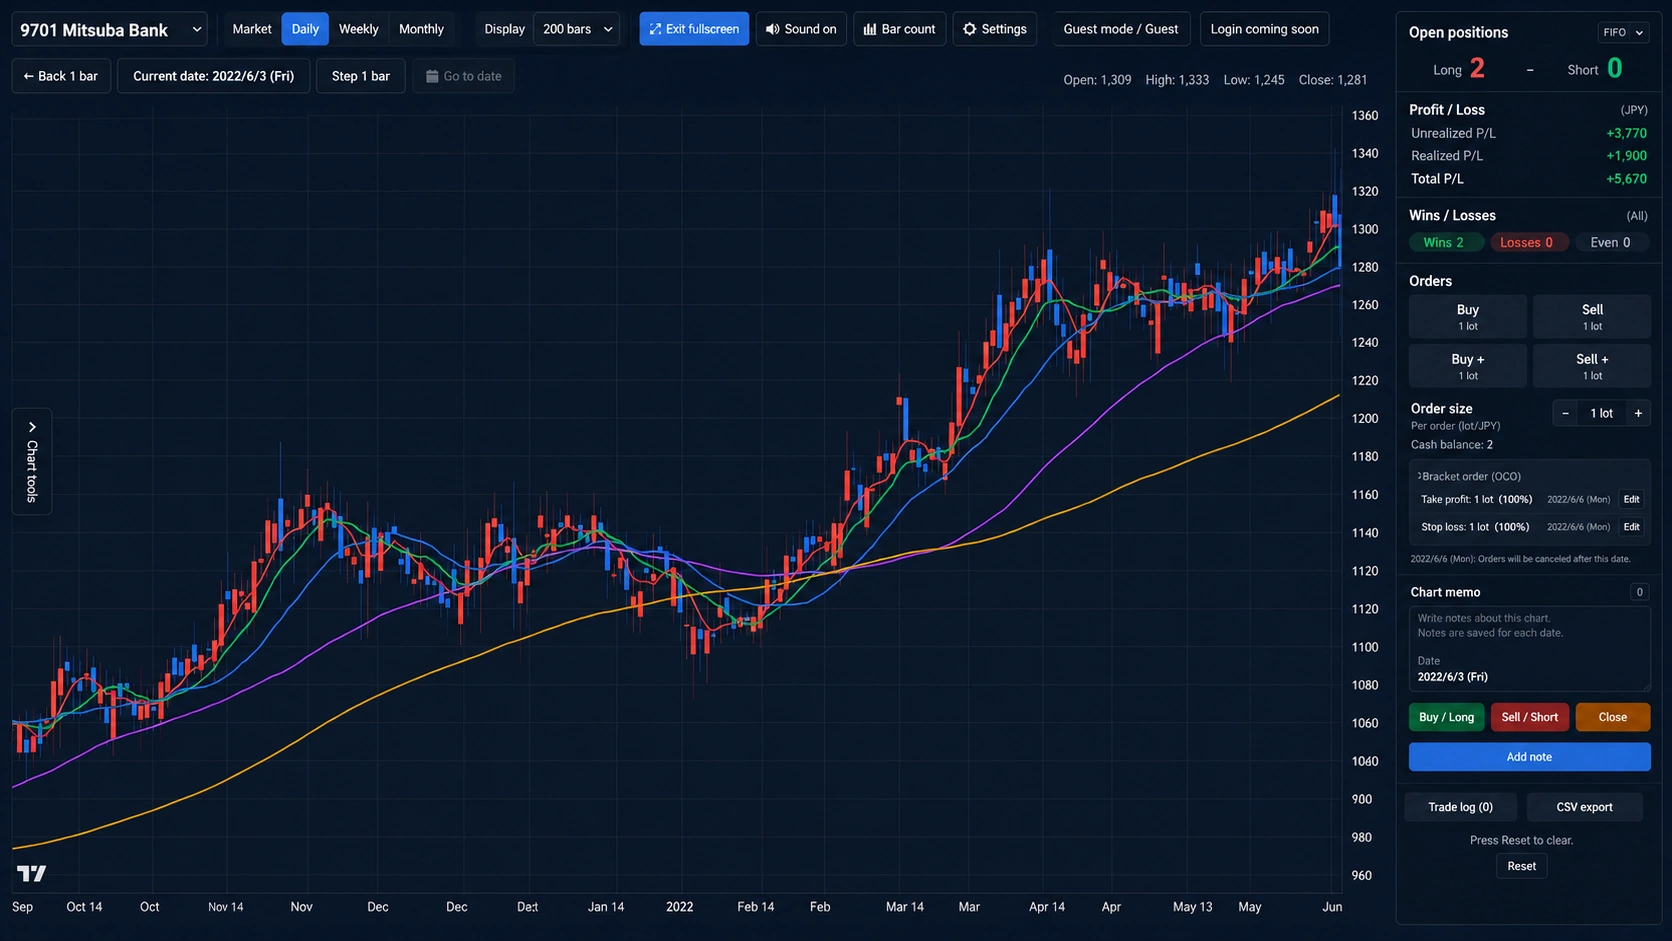
Task: Tag the memo as Close
Action: [1612, 717]
